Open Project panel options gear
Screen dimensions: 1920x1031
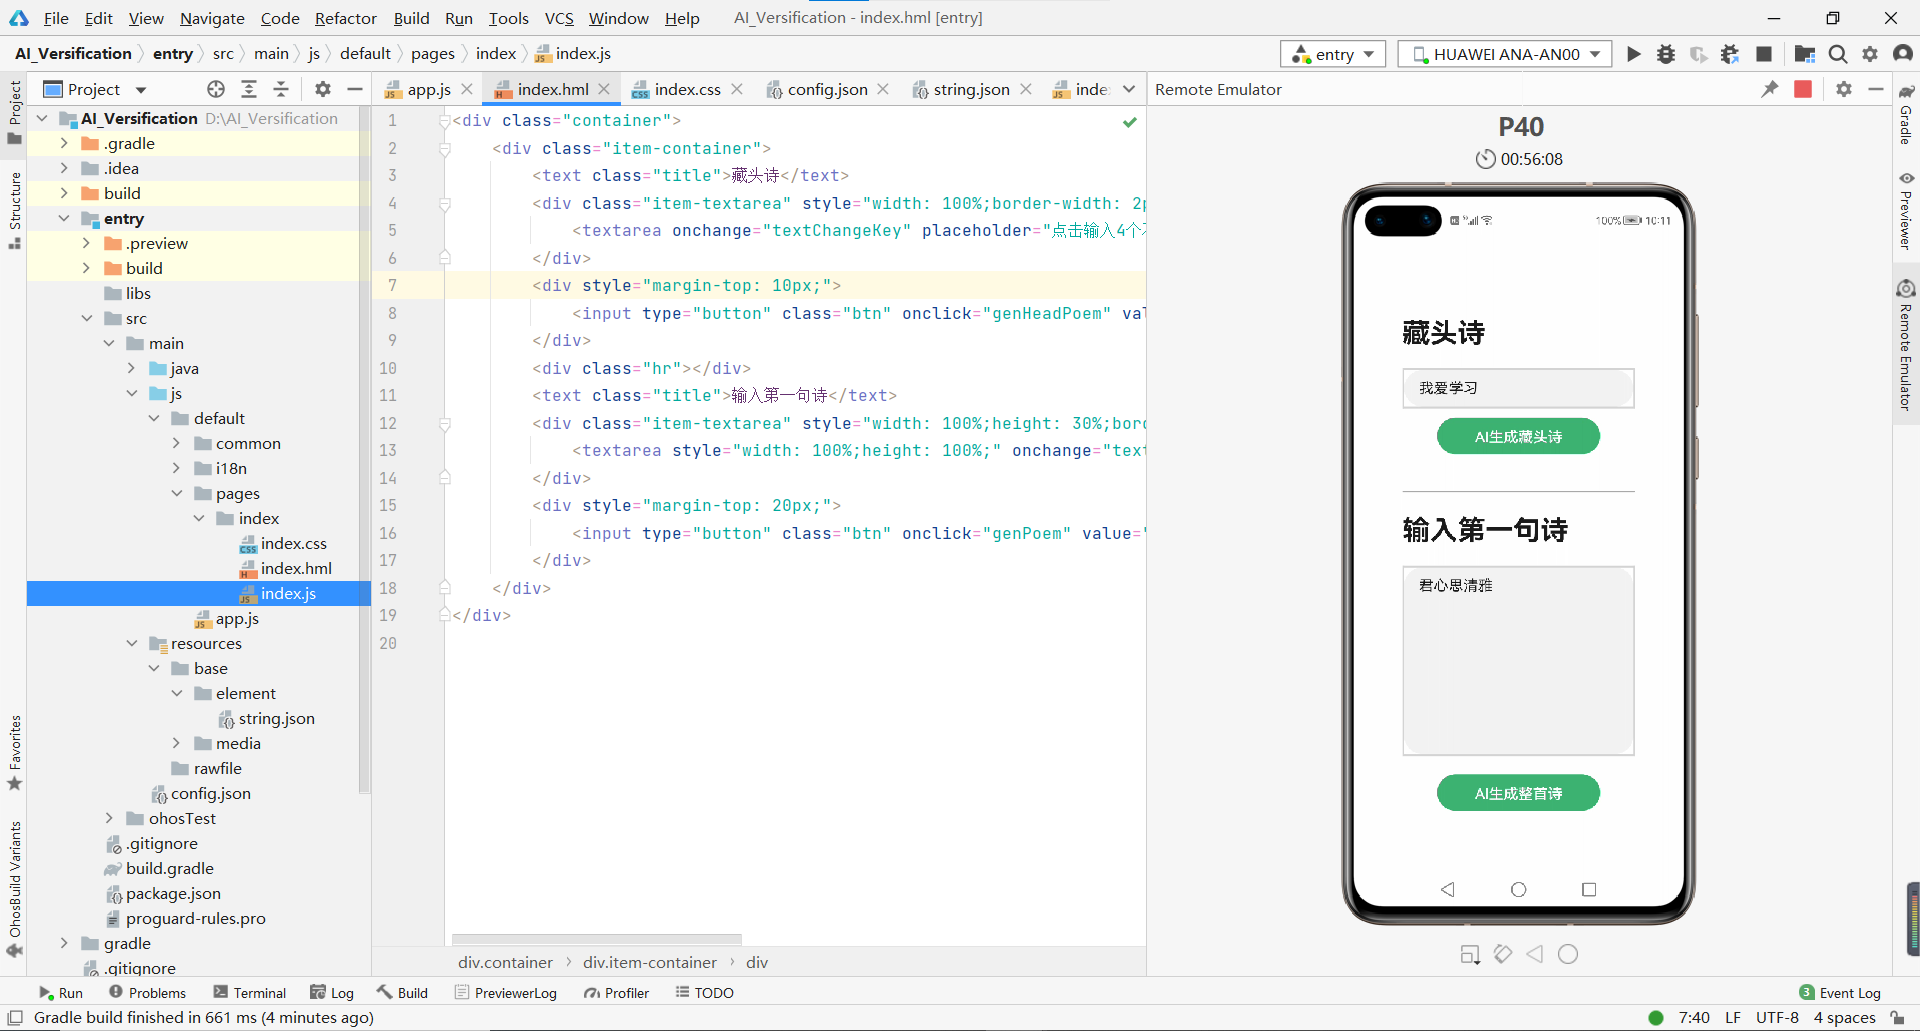323,89
